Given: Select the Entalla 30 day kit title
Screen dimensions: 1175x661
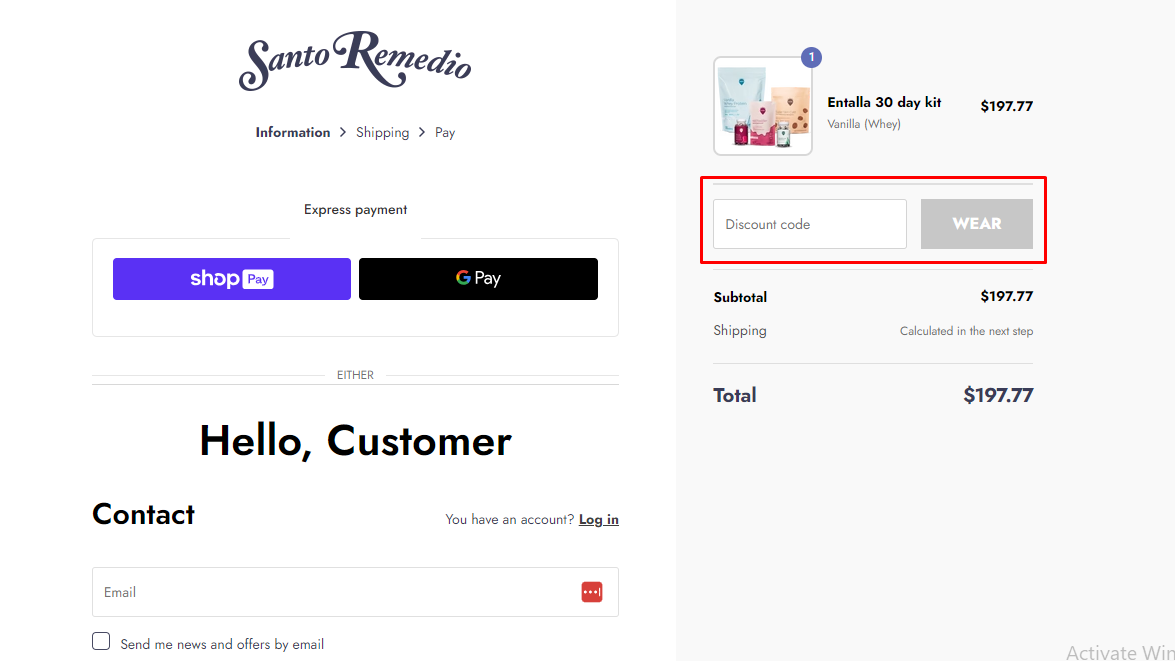Looking at the screenshot, I should (x=884, y=103).
